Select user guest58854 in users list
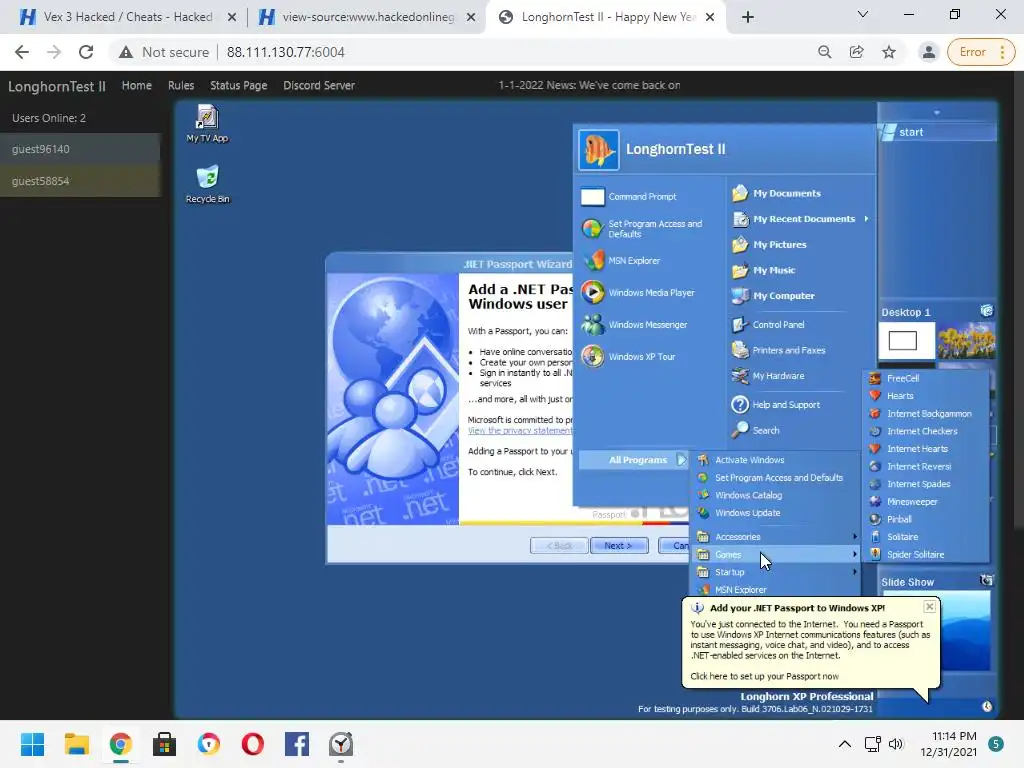 [80, 181]
